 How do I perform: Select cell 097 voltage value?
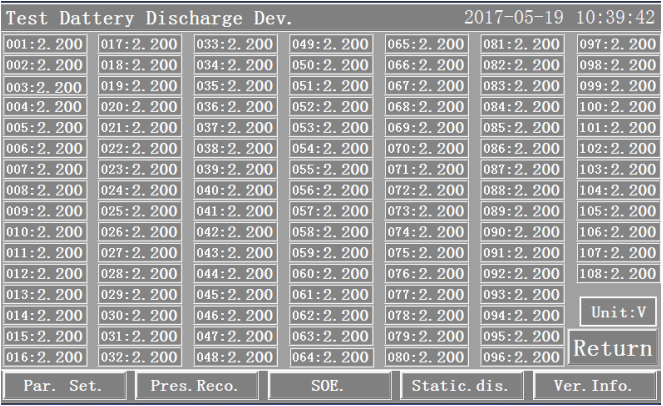pyautogui.click(x=618, y=45)
